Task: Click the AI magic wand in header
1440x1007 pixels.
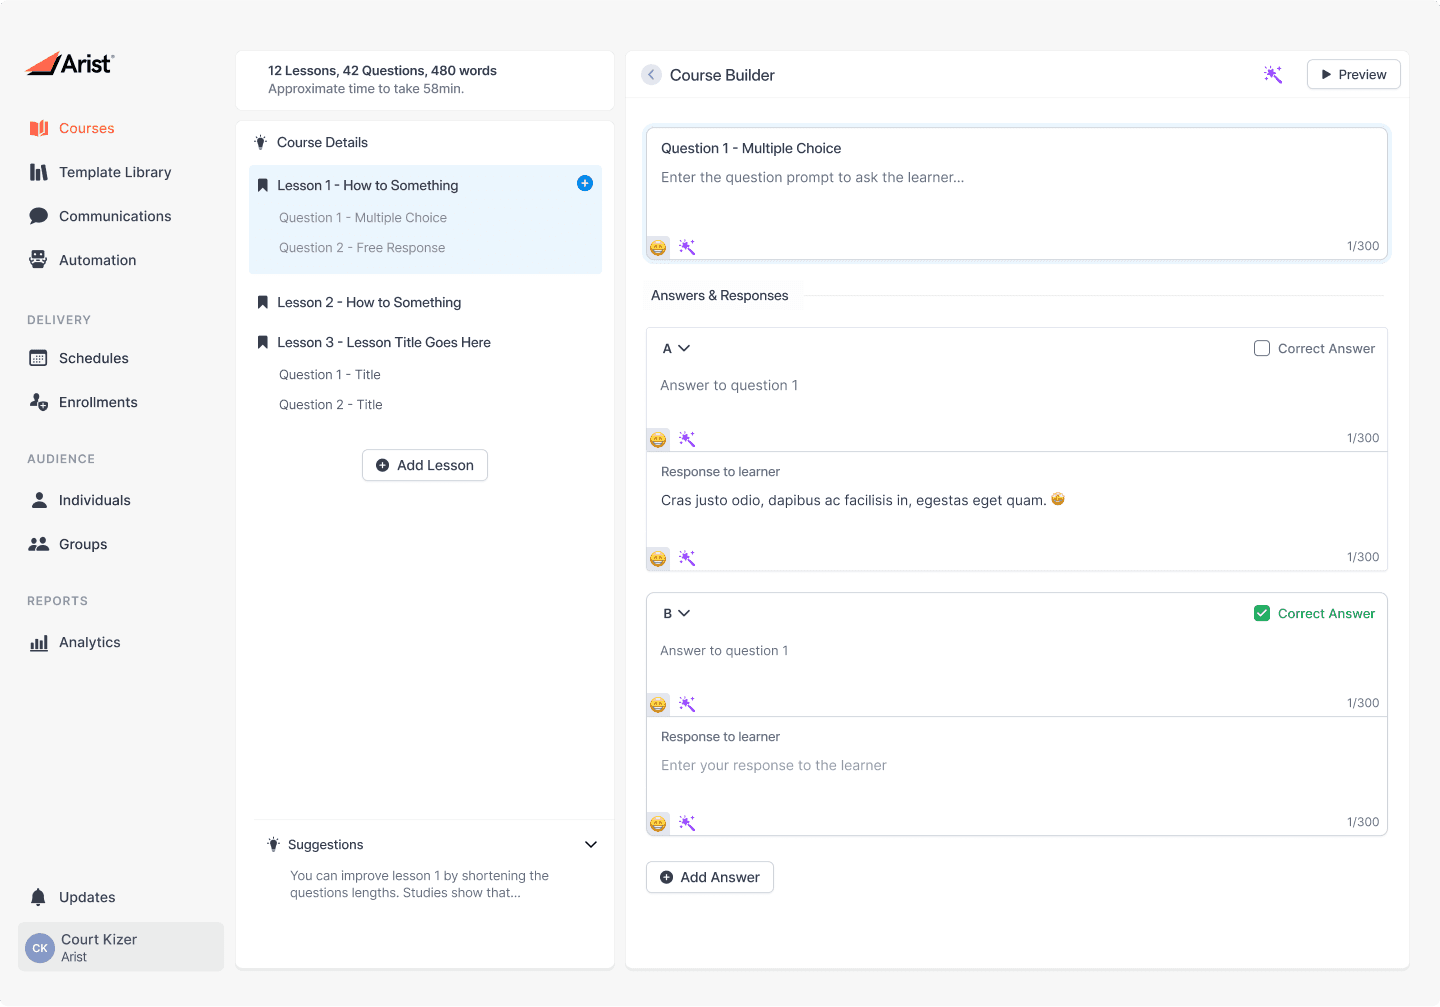Action: [1273, 74]
